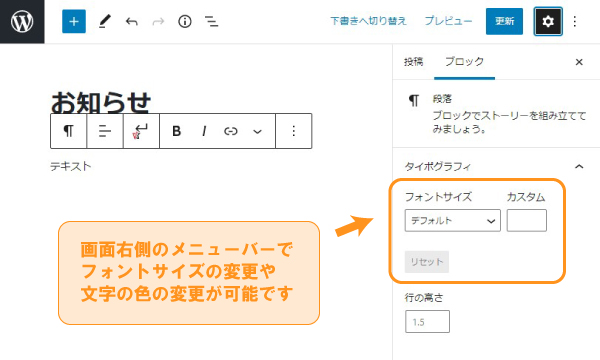Show more rich text controls chevron
Image resolution: width=600 pixels, height=360 pixels.
(x=258, y=132)
